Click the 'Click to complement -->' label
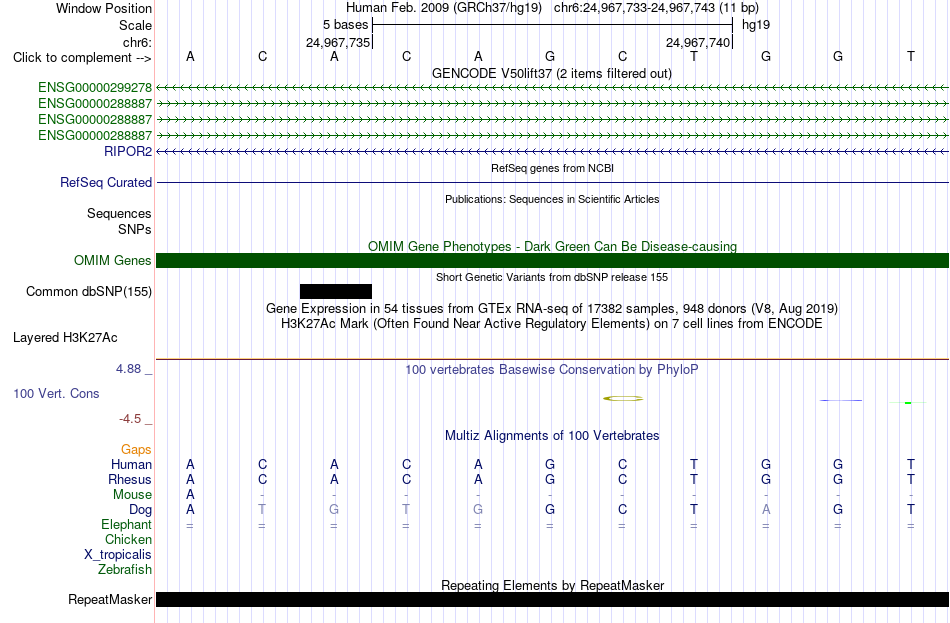 coord(82,58)
